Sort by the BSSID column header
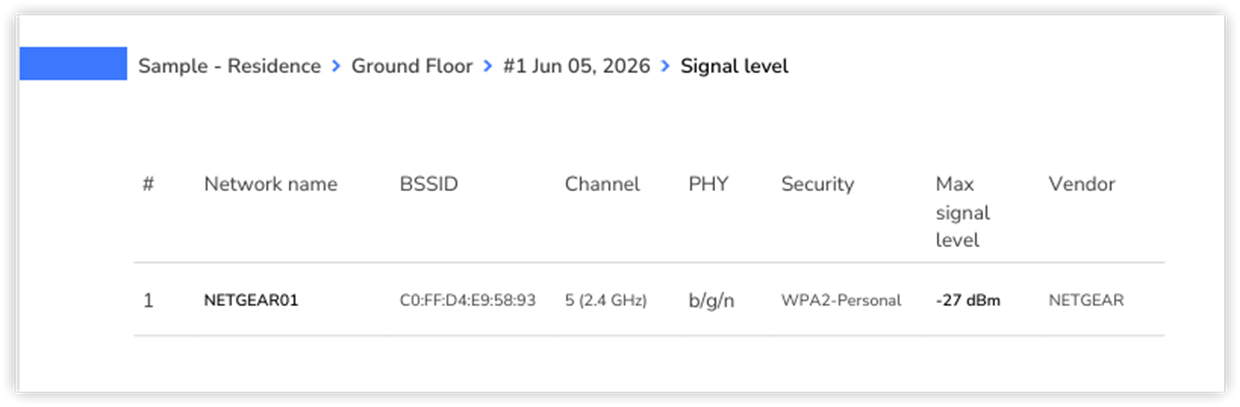This screenshot has width=1240, height=407. coord(429,184)
